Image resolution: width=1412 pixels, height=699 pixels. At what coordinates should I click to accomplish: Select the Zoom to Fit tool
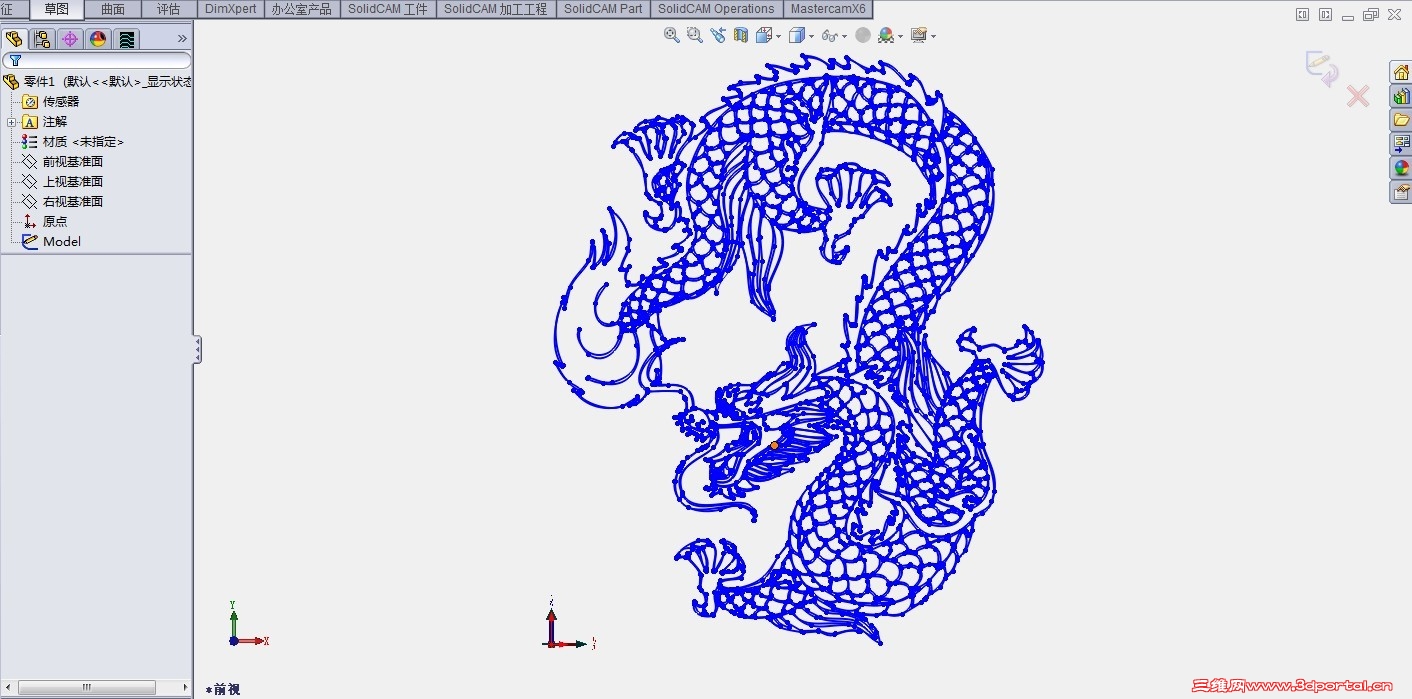pos(671,35)
